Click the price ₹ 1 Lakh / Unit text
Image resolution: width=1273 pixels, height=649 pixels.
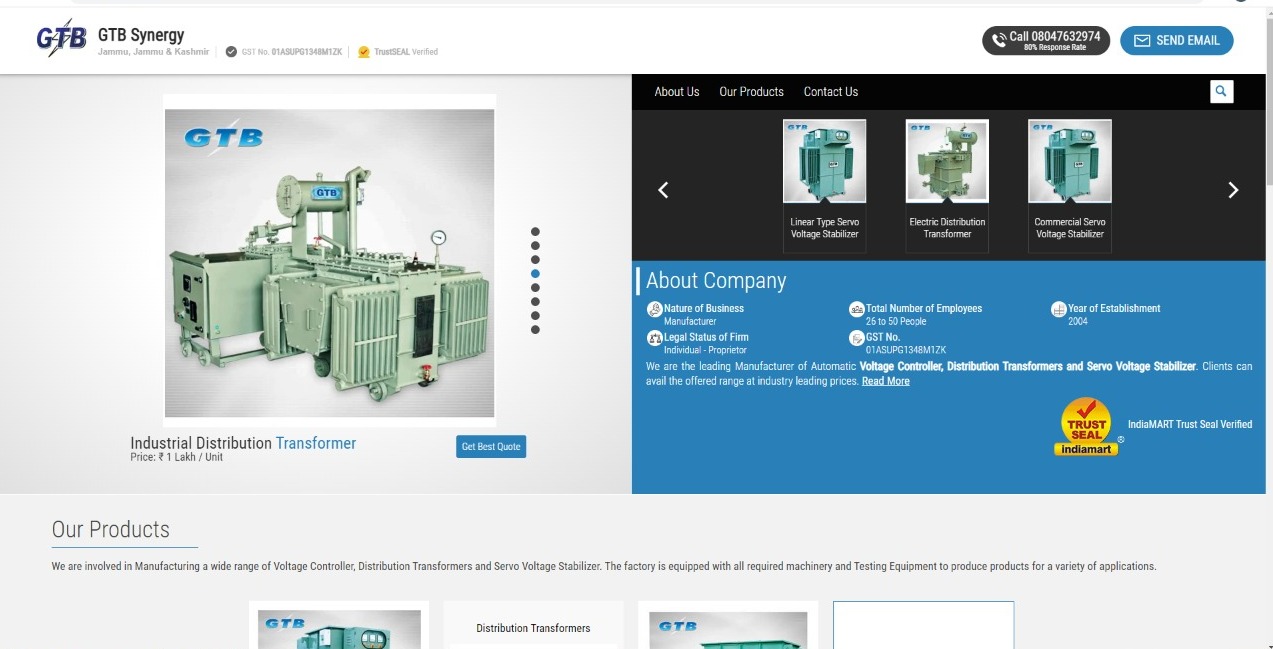177,457
